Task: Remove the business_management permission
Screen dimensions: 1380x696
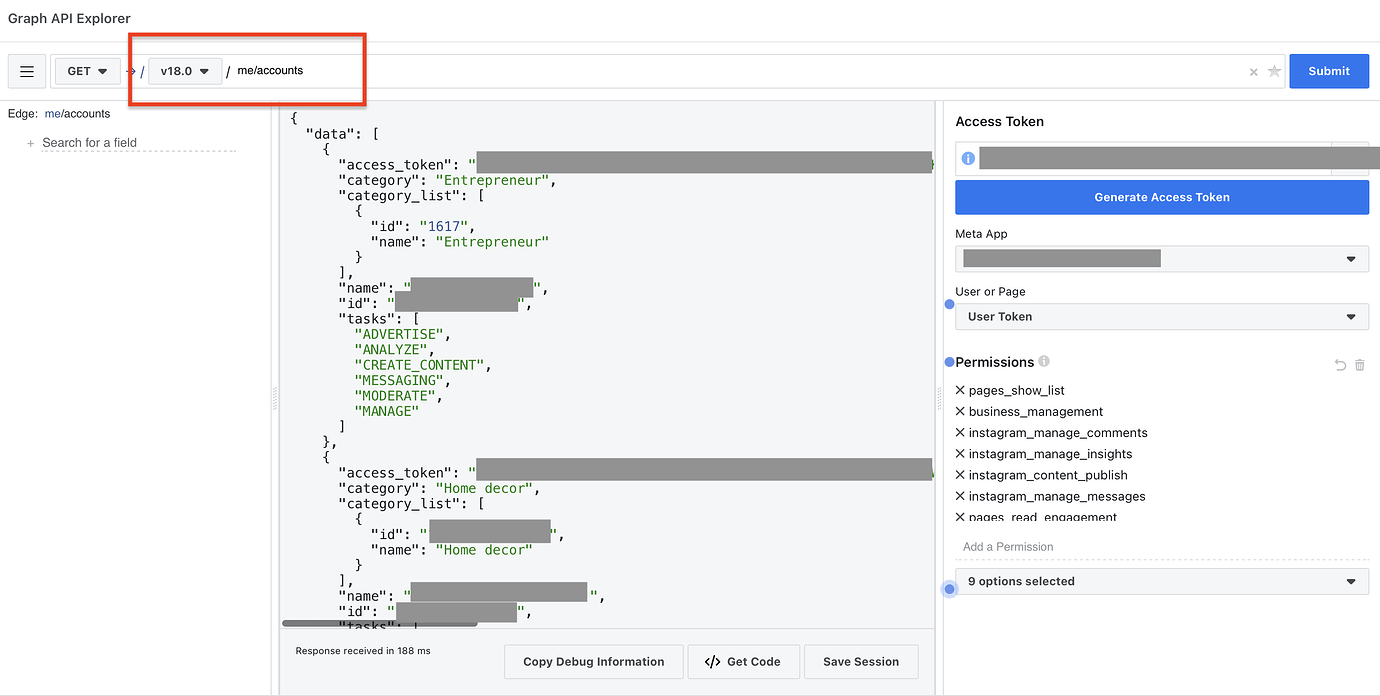Action: click(x=959, y=411)
